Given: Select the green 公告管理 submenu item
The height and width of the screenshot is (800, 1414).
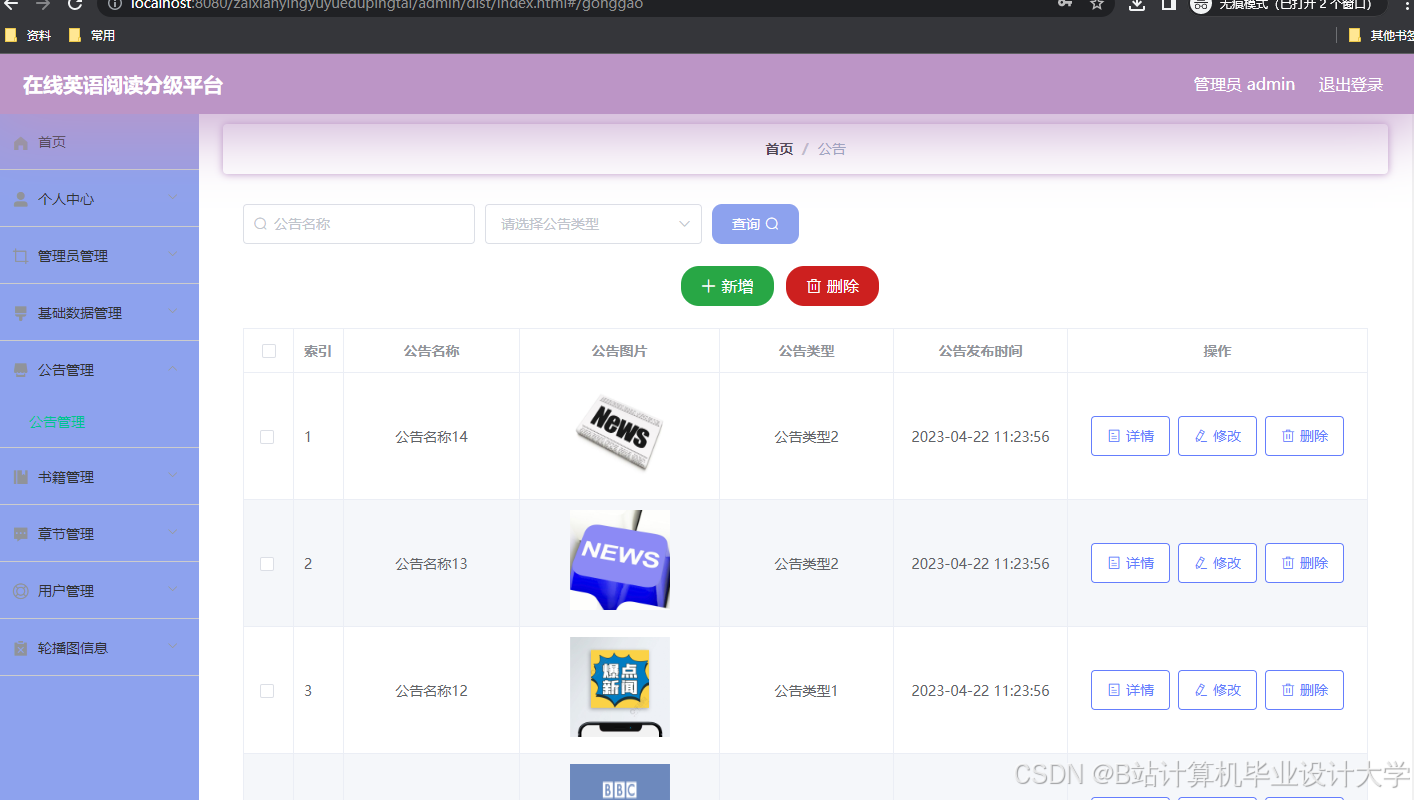Looking at the screenshot, I should click(x=57, y=422).
